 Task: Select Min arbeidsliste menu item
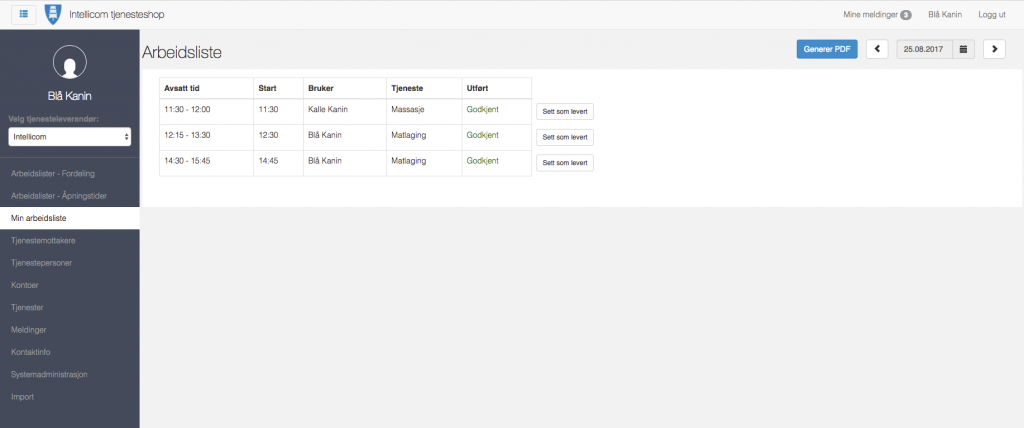coord(70,218)
